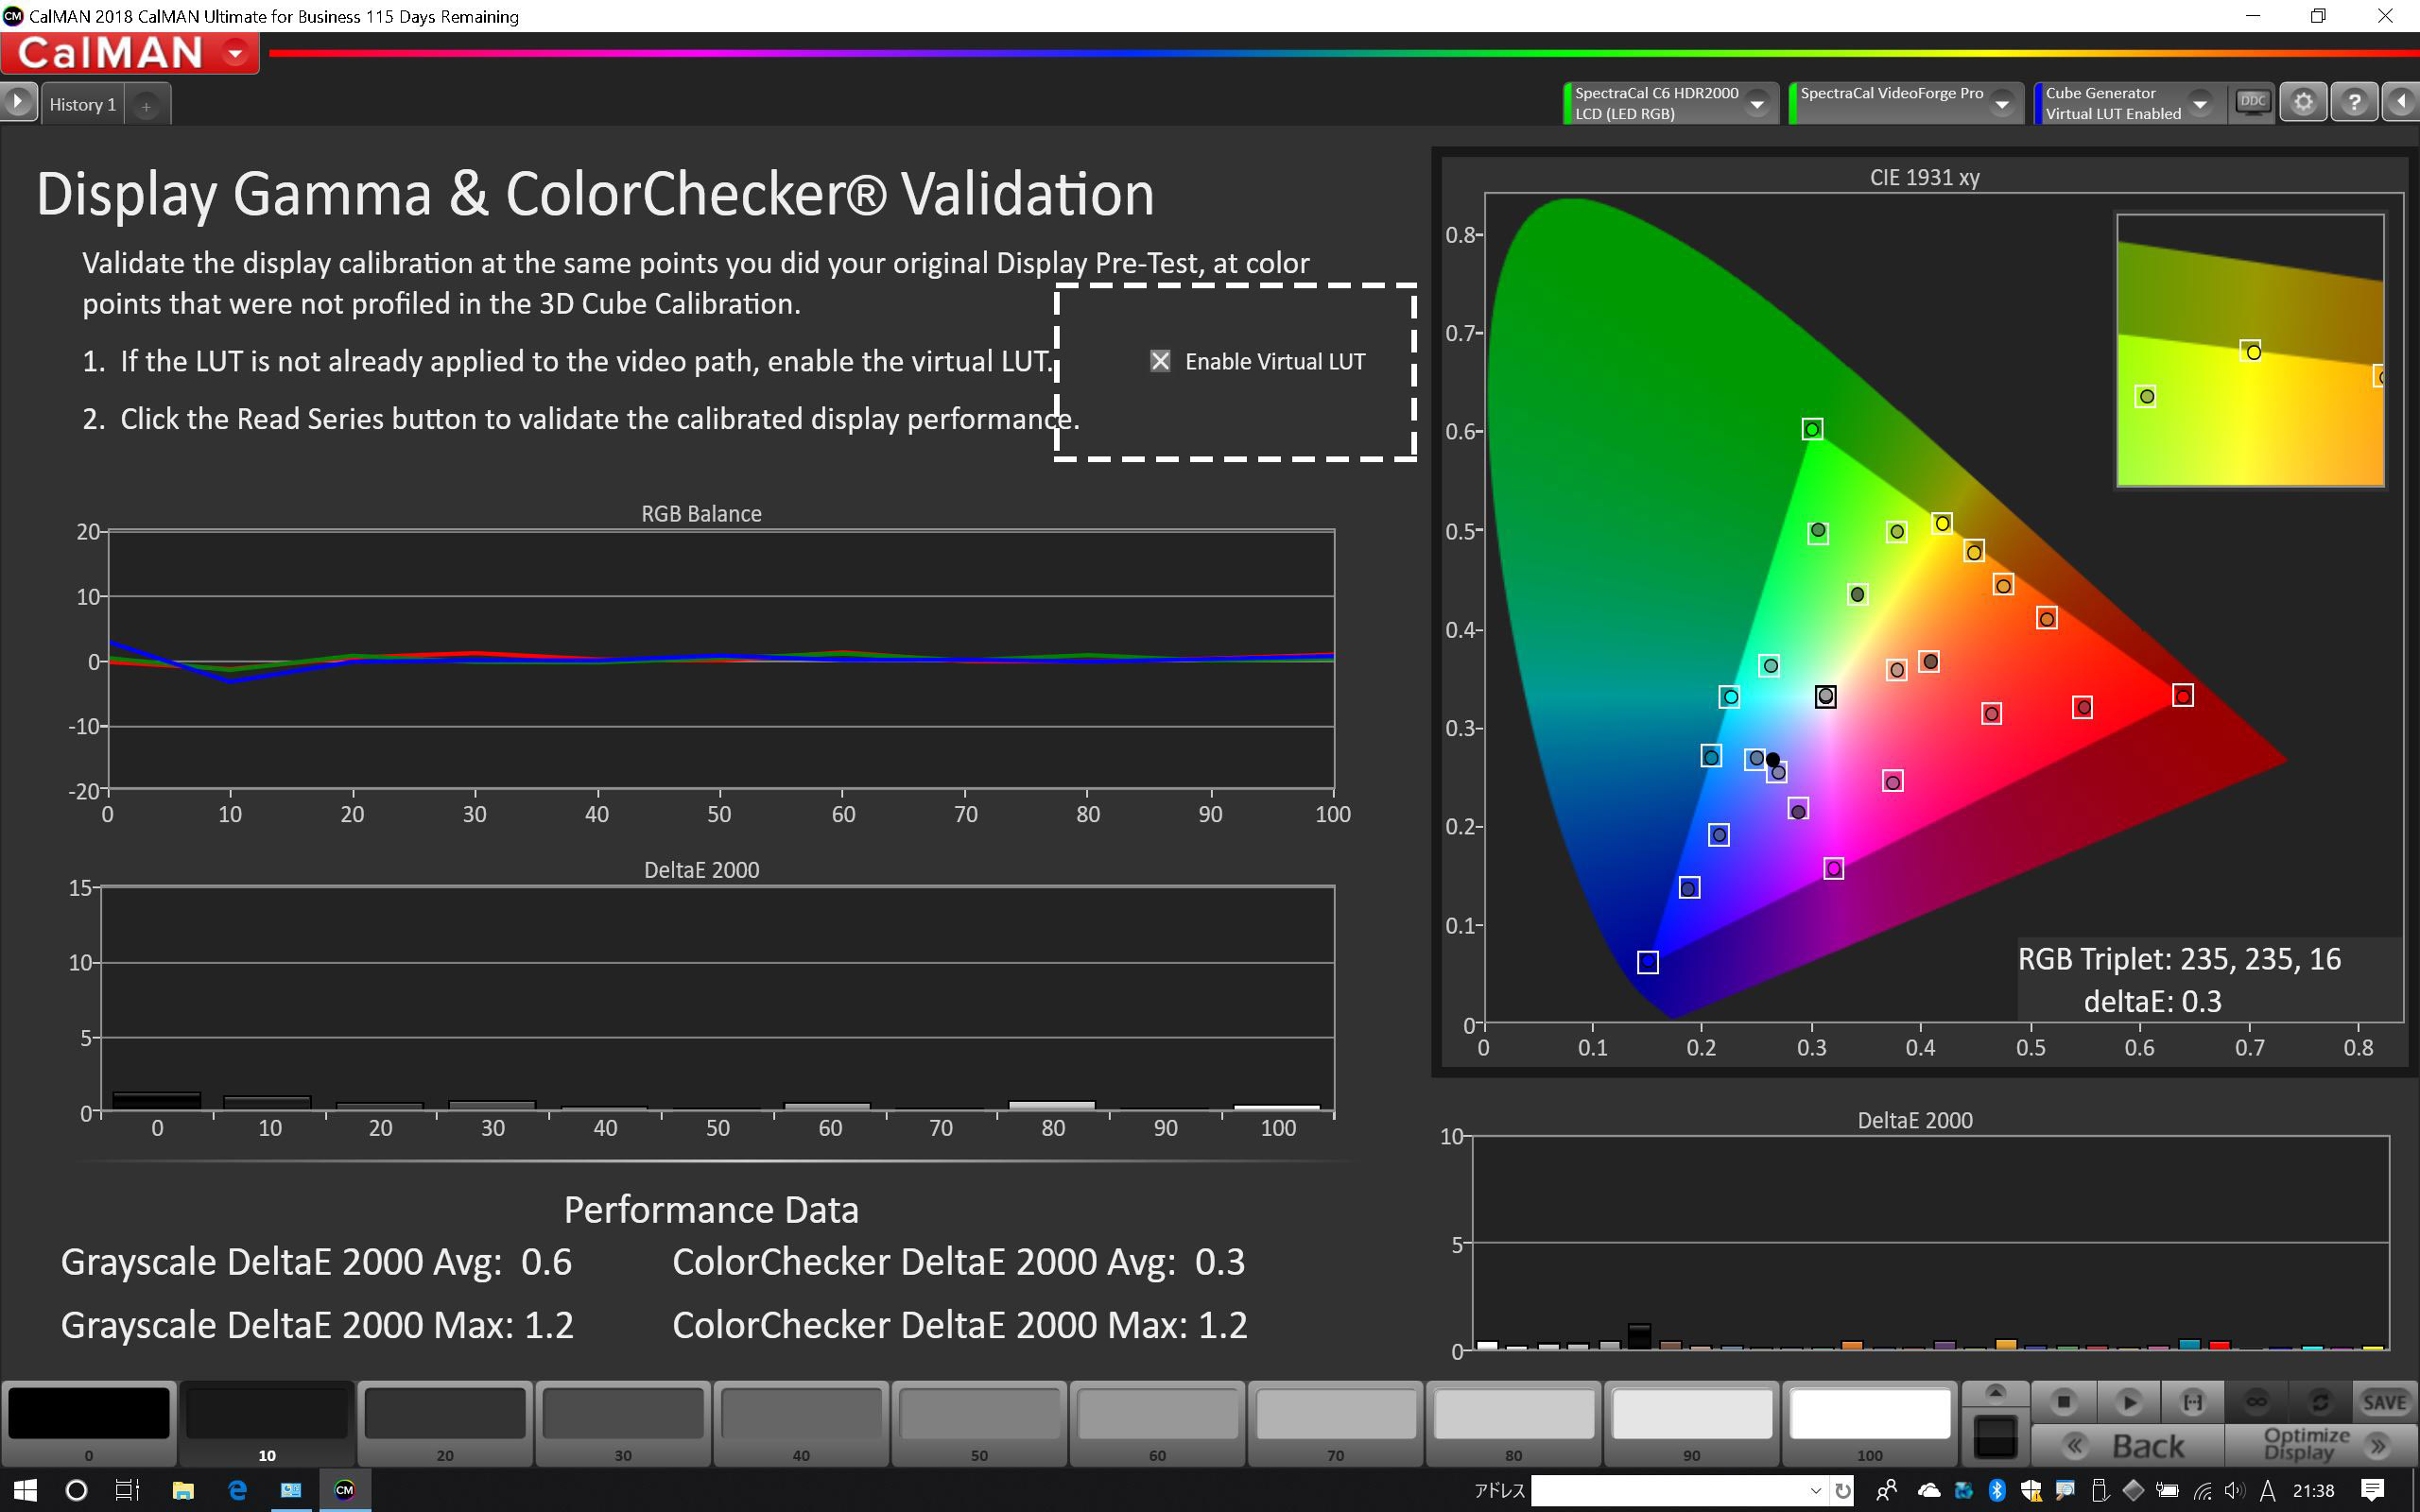
Task: Select the 50 percent grayscale patch
Action: pos(979,1423)
